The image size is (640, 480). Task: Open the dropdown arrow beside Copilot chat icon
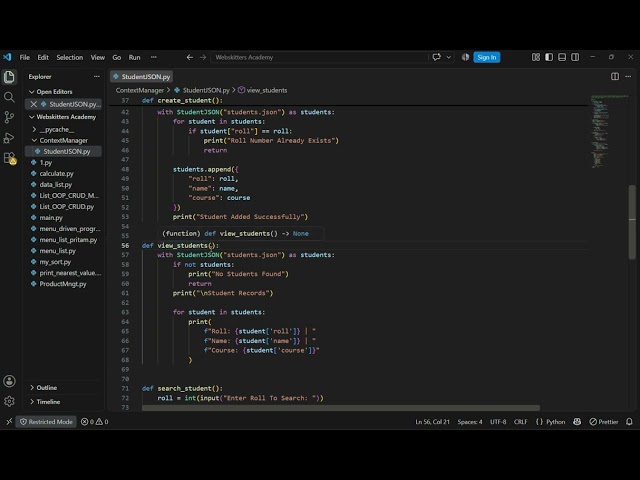click(x=449, y=57)
